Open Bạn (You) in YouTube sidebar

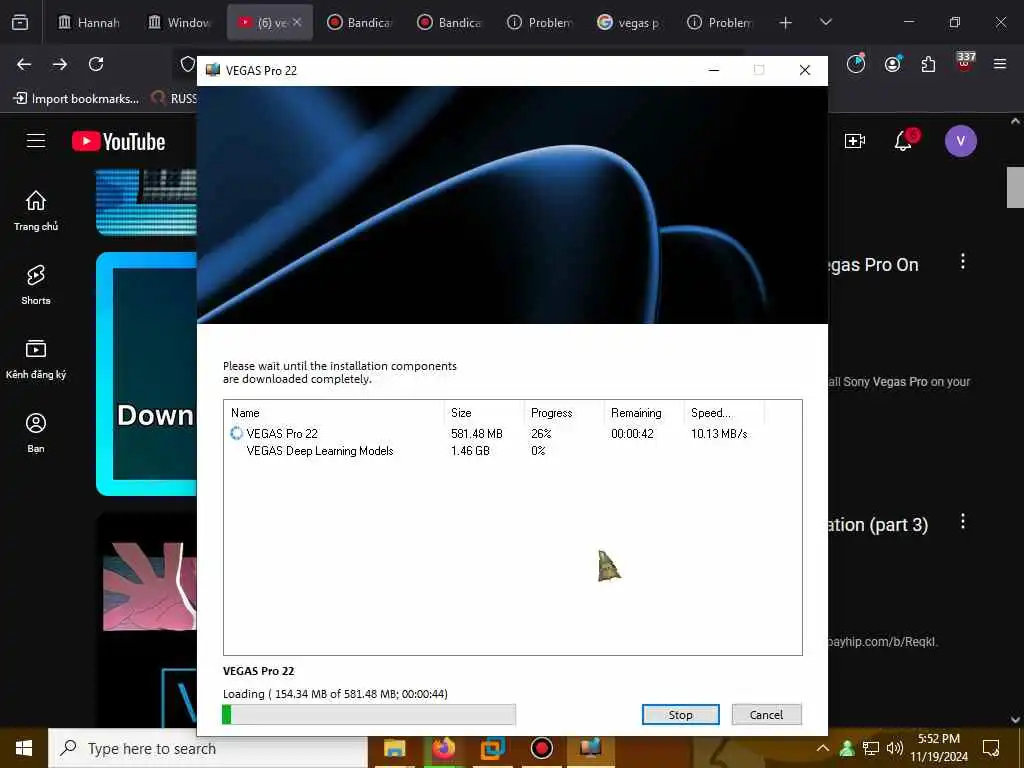tap(36, 432)
